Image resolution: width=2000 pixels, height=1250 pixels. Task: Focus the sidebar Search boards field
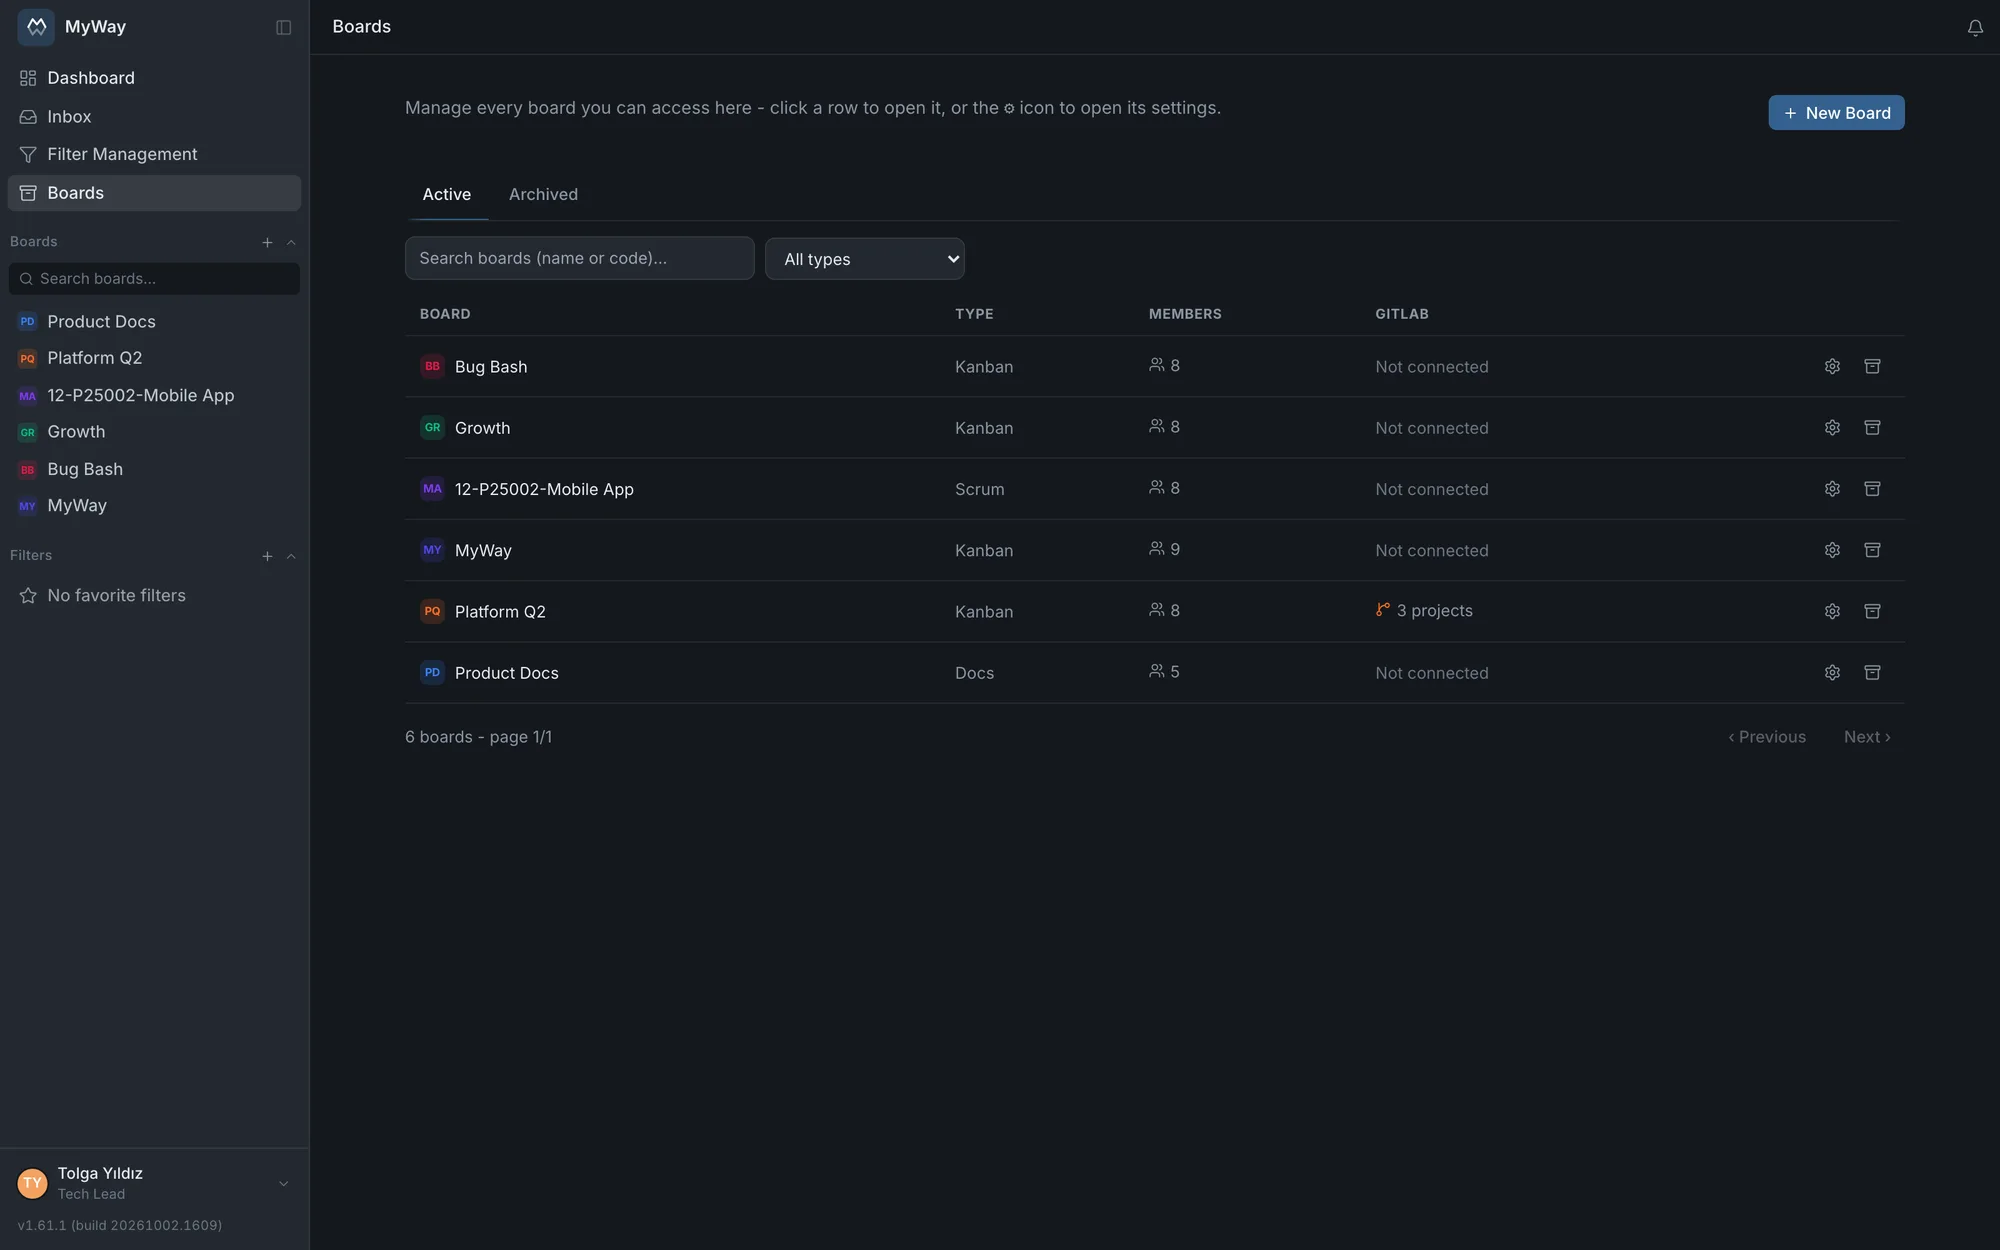point(154,279)
